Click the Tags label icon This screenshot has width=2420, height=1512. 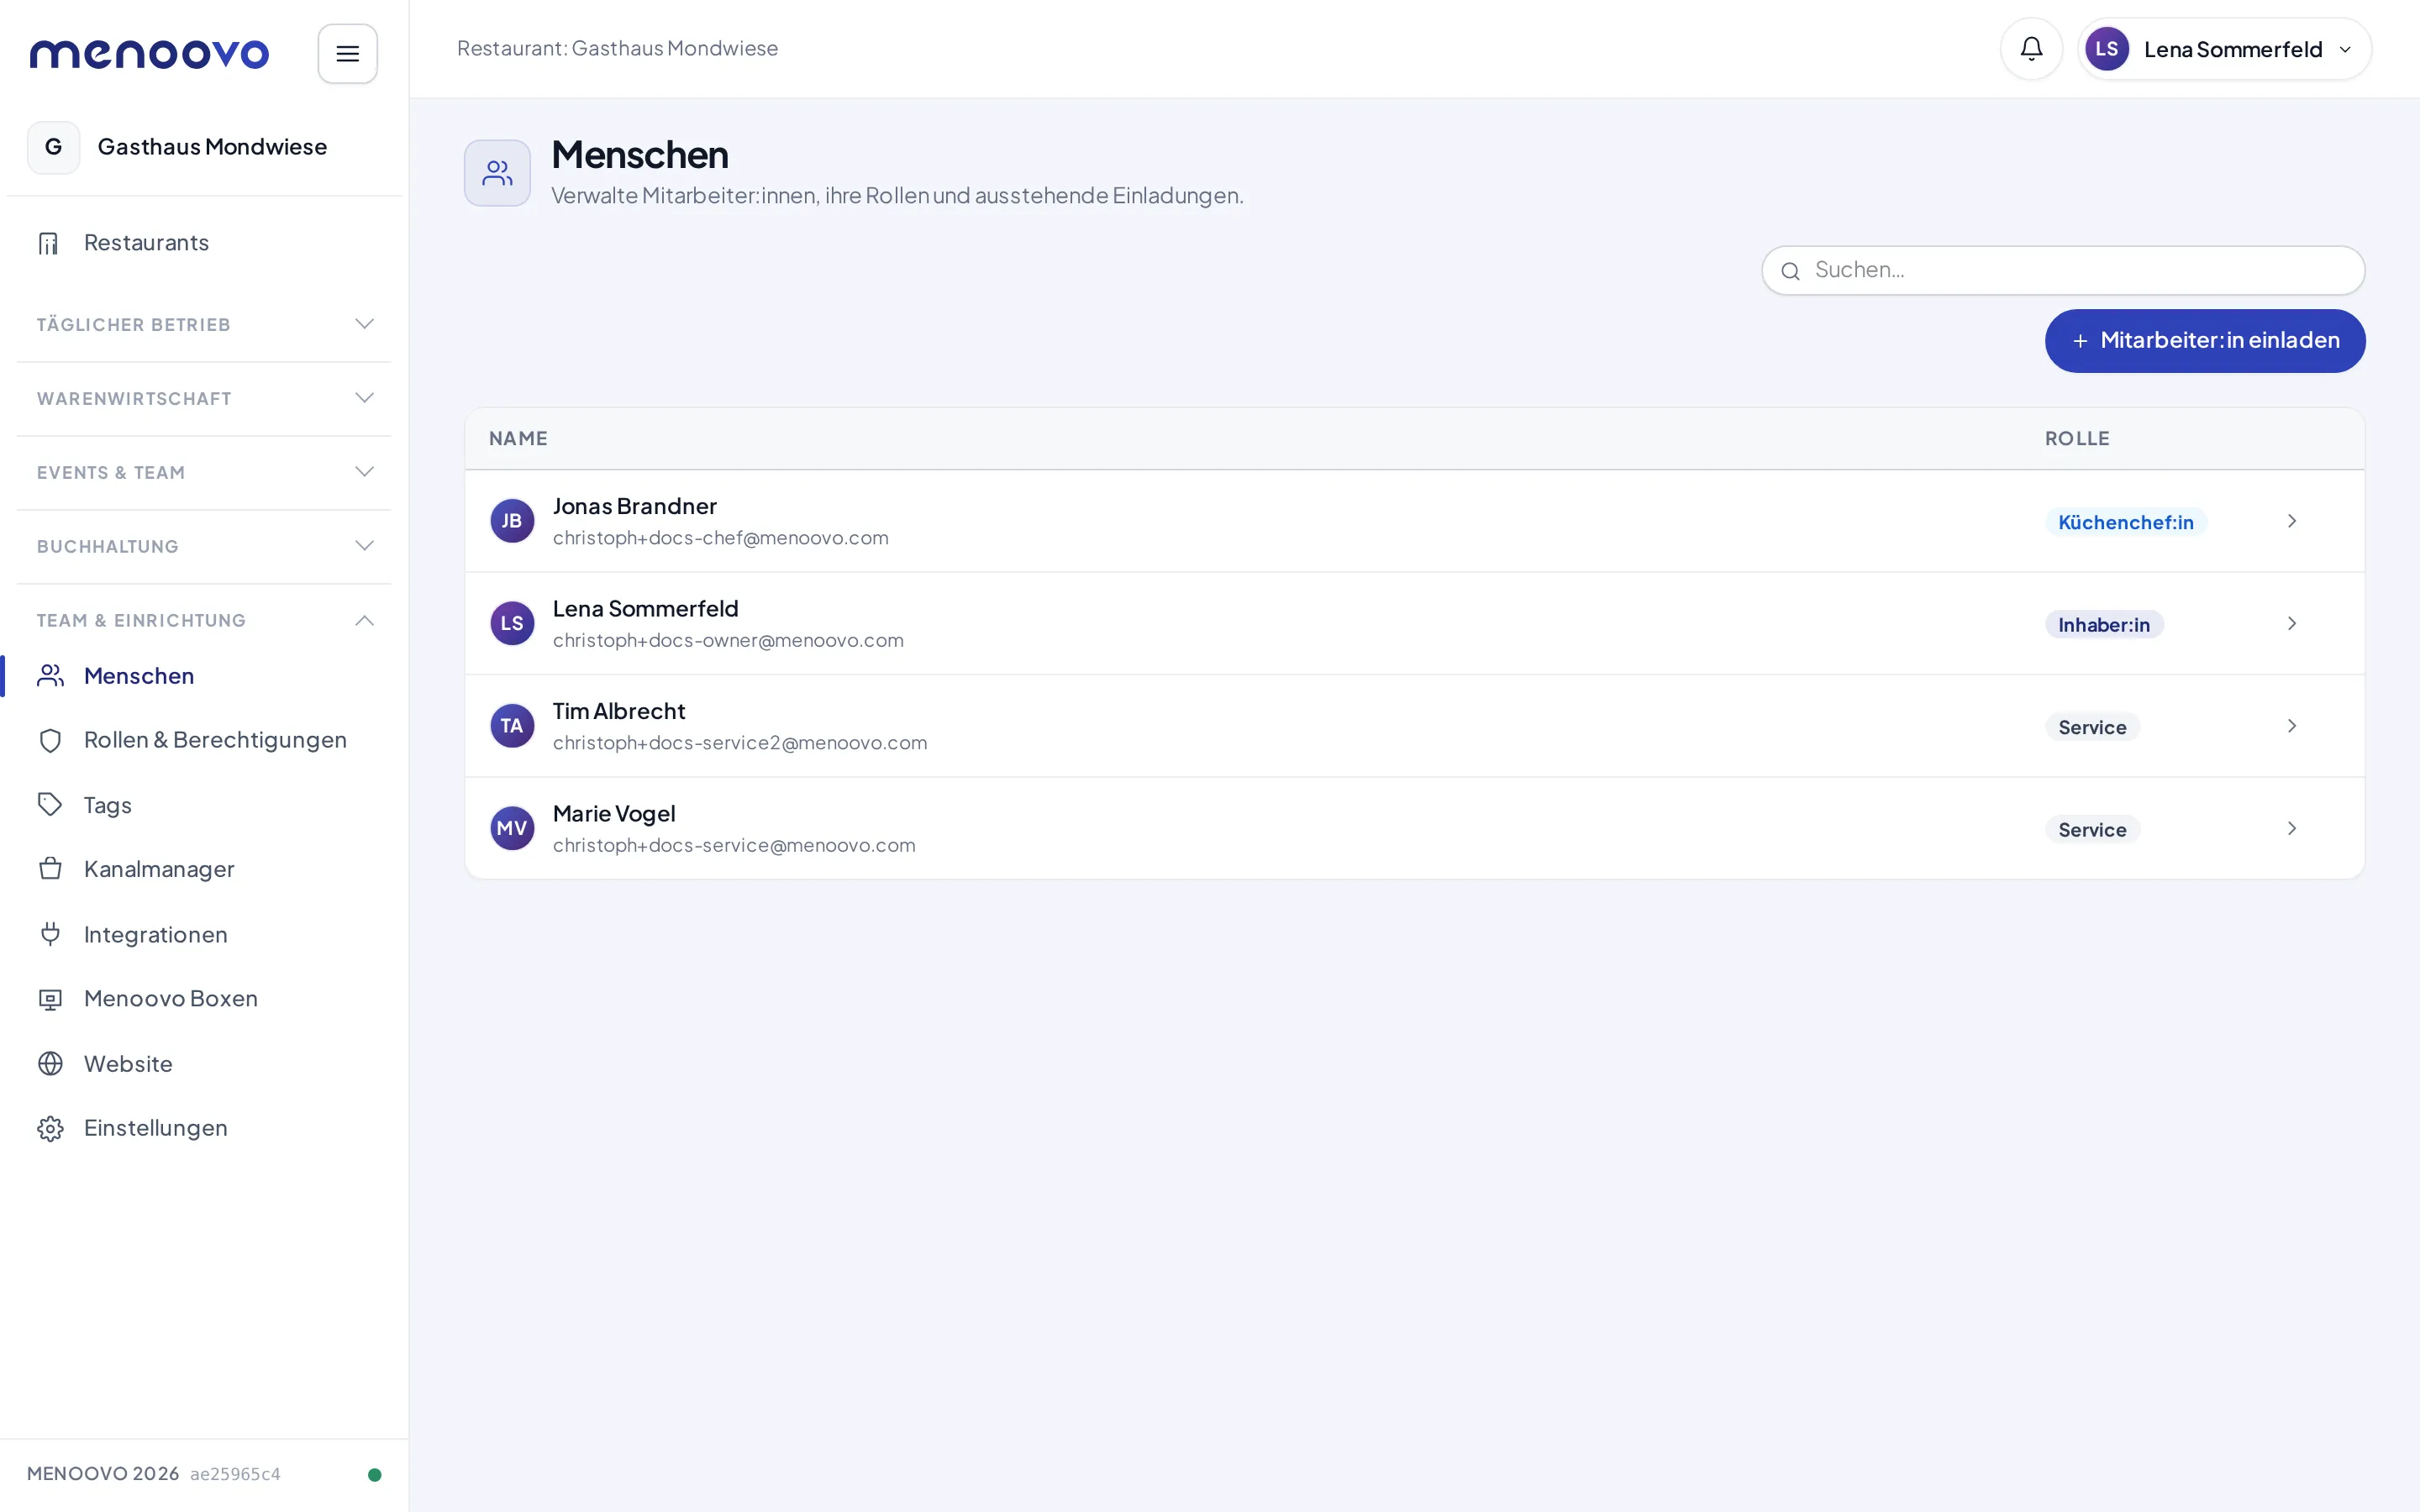[50, 804]
